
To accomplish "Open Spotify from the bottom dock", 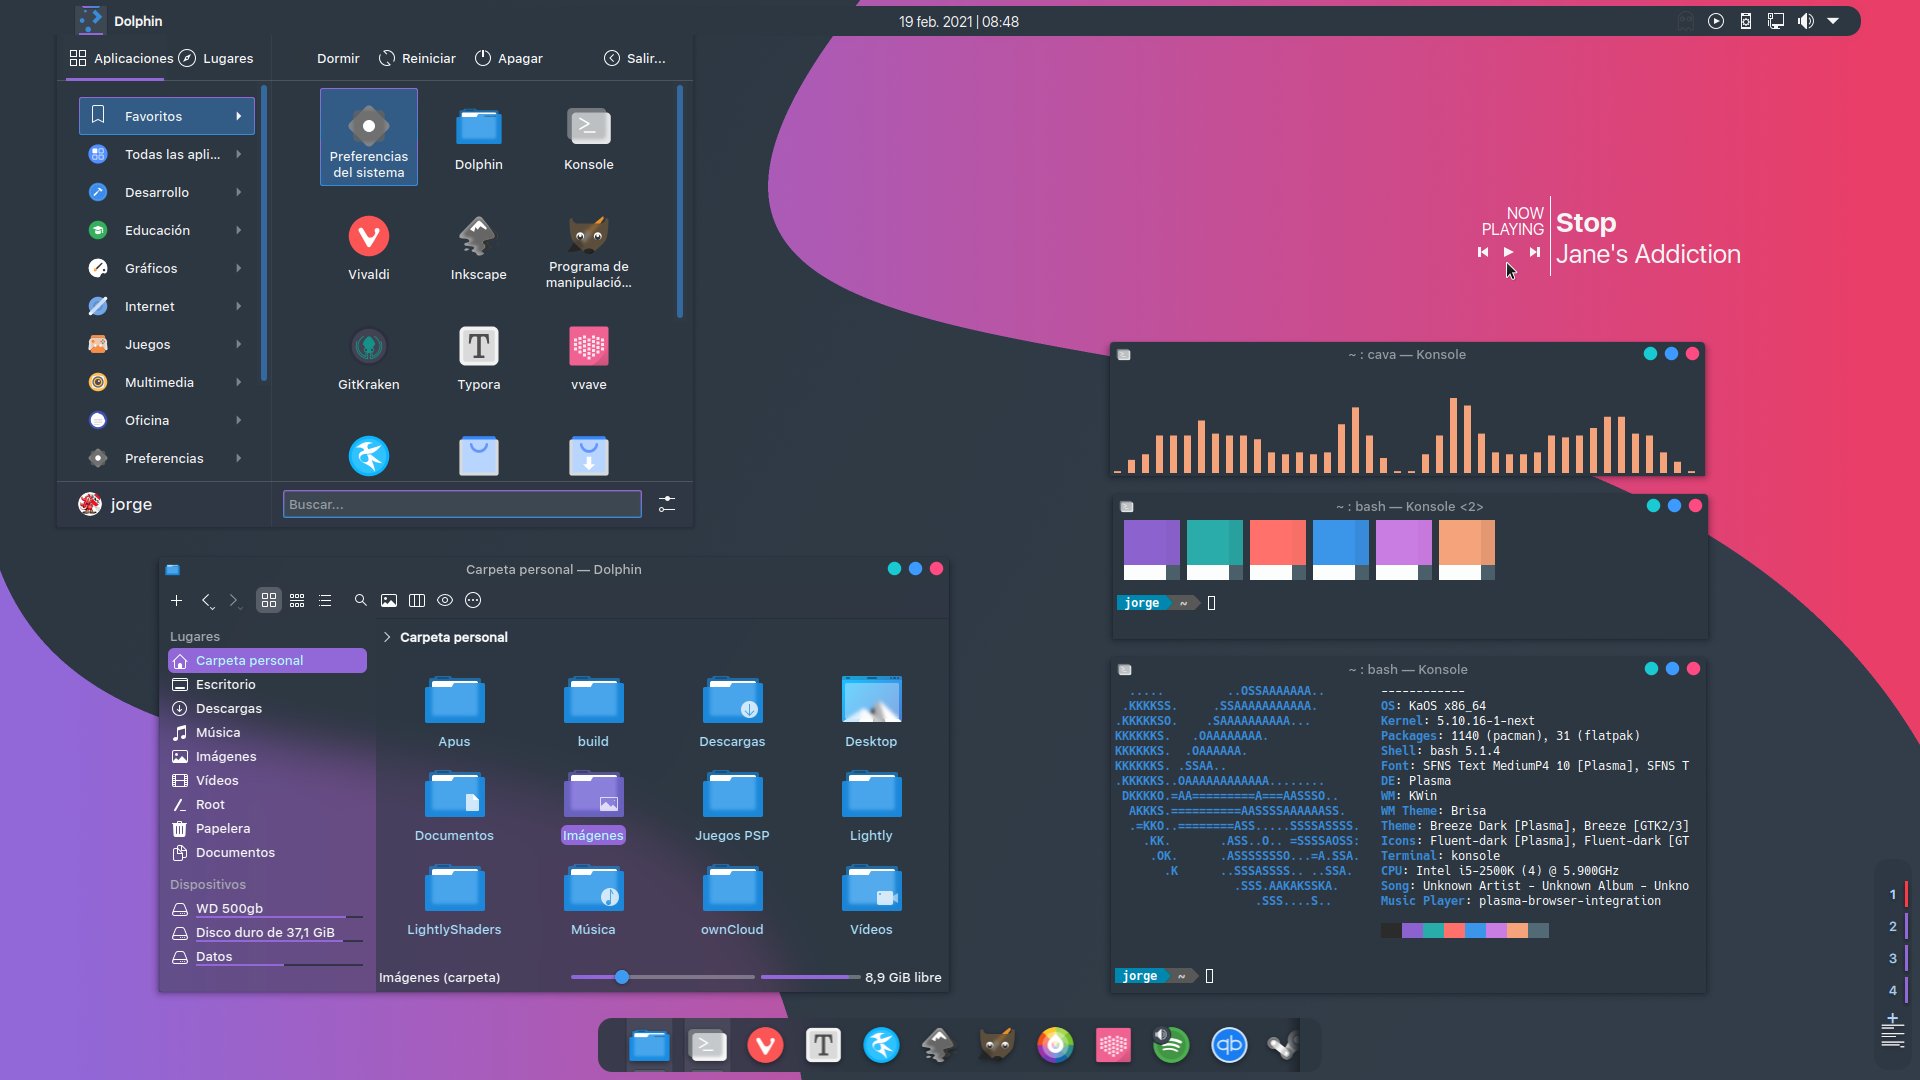I will 1171,1045.
